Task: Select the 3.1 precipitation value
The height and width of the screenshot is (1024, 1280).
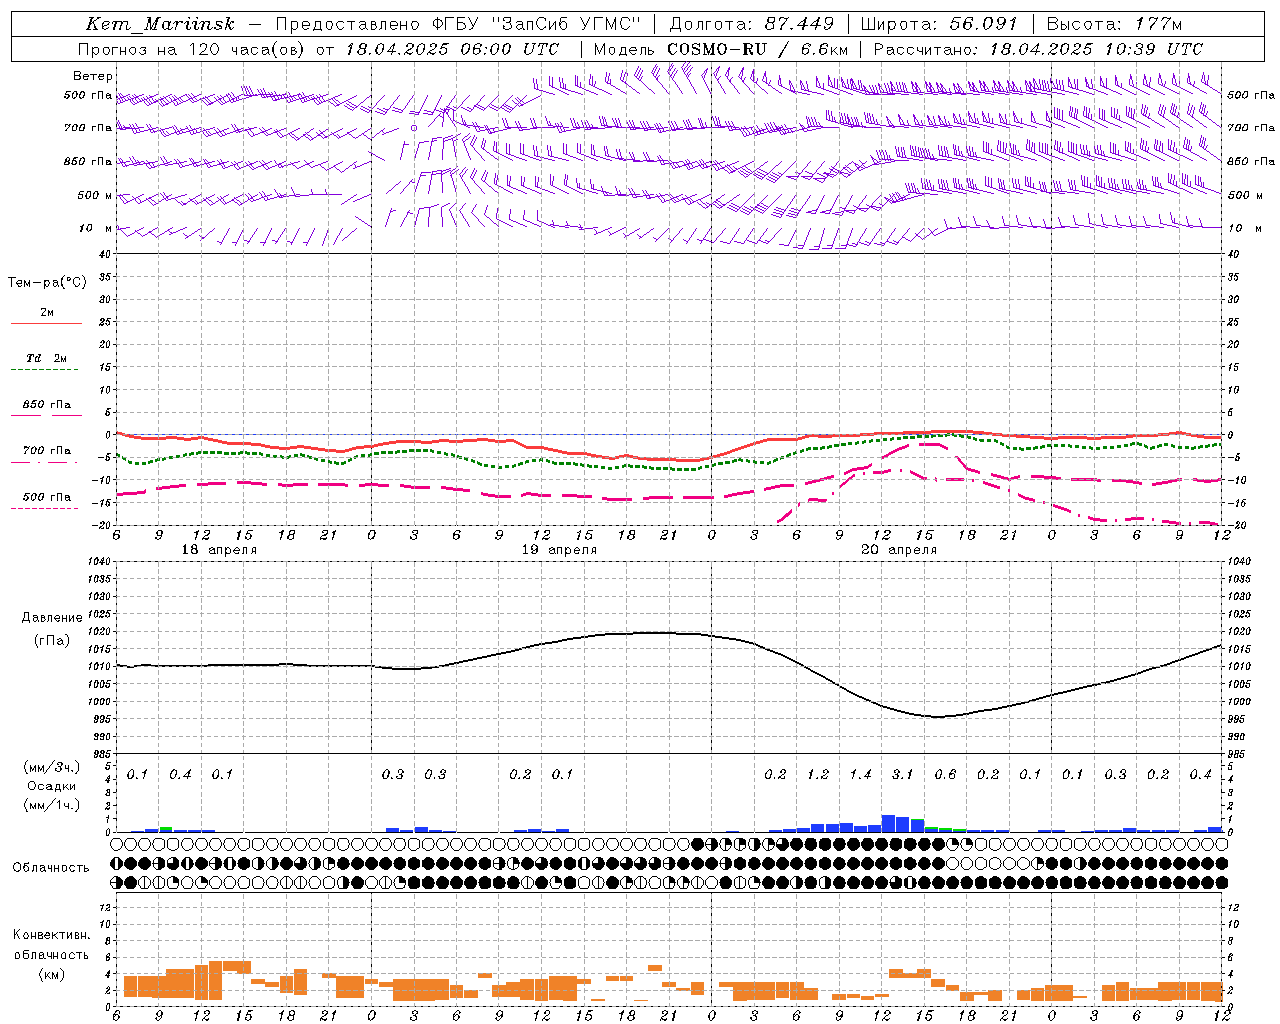Action: 902,774
